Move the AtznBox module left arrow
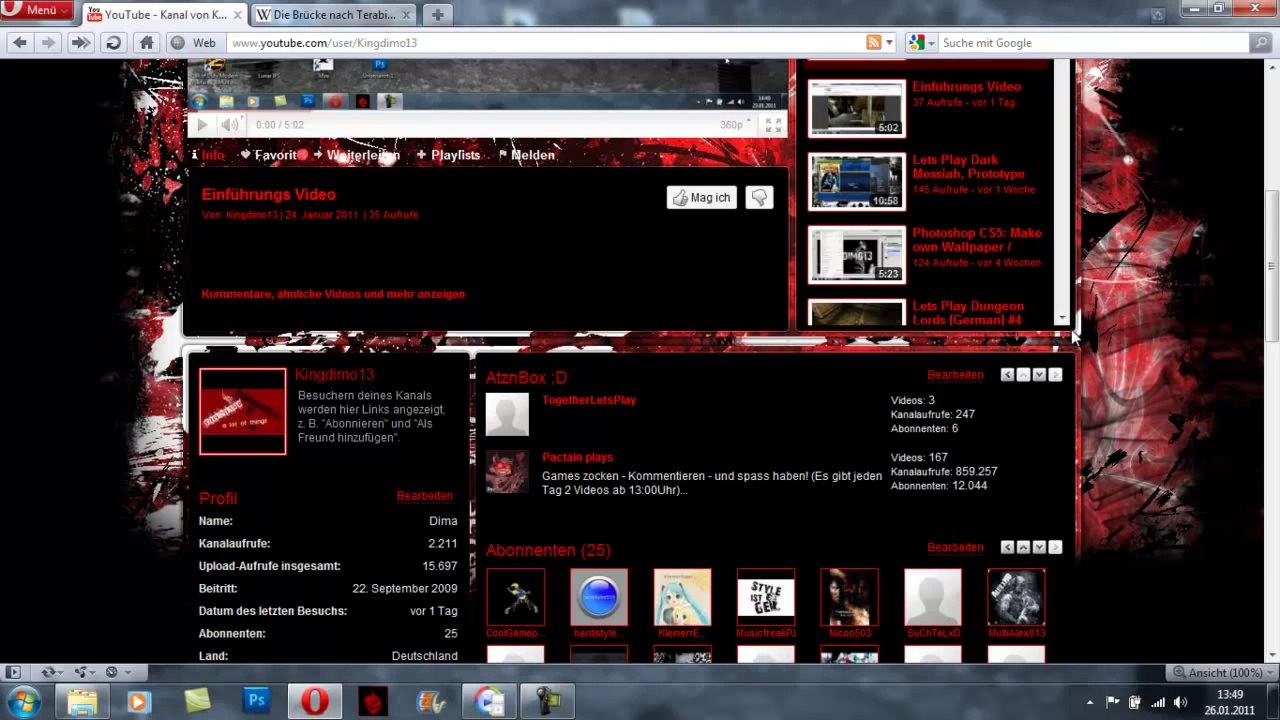This screenshot has width=1280, height=720. (x=1008, y=375)
